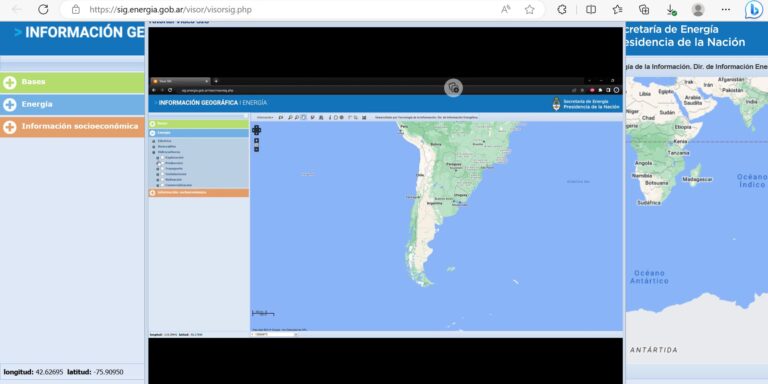Click the Namibia label on the map
Screen dimensions: 768x384
pyautogui.click(x=642, y=175)
